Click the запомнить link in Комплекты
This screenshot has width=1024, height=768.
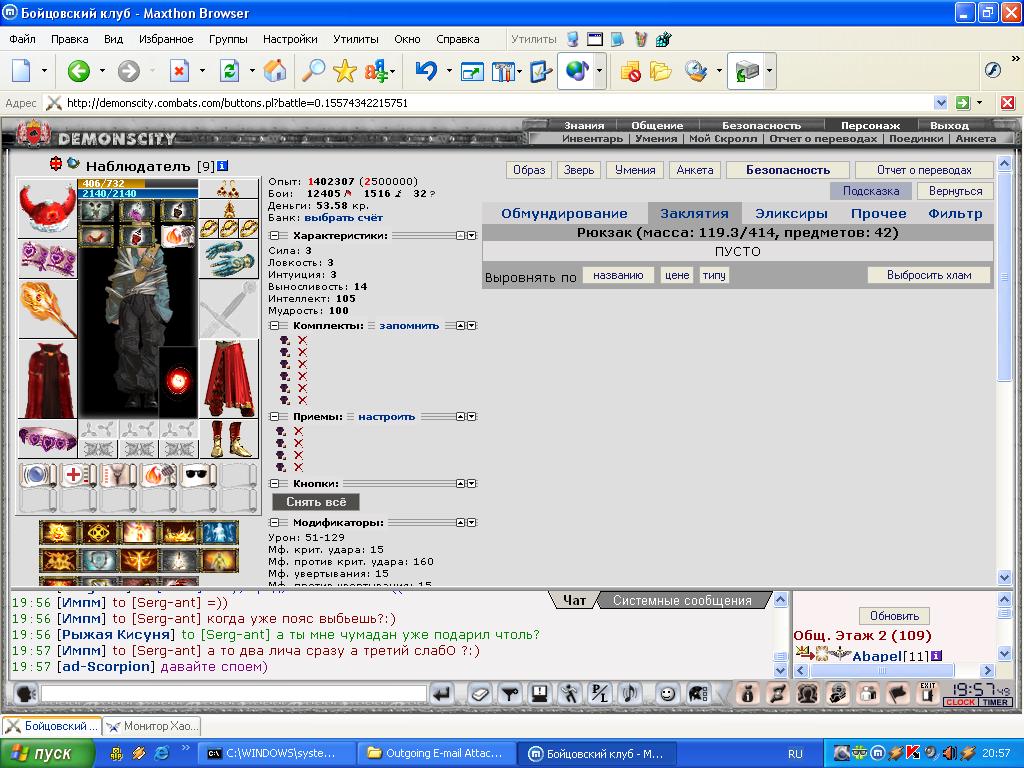click(409, 325)
